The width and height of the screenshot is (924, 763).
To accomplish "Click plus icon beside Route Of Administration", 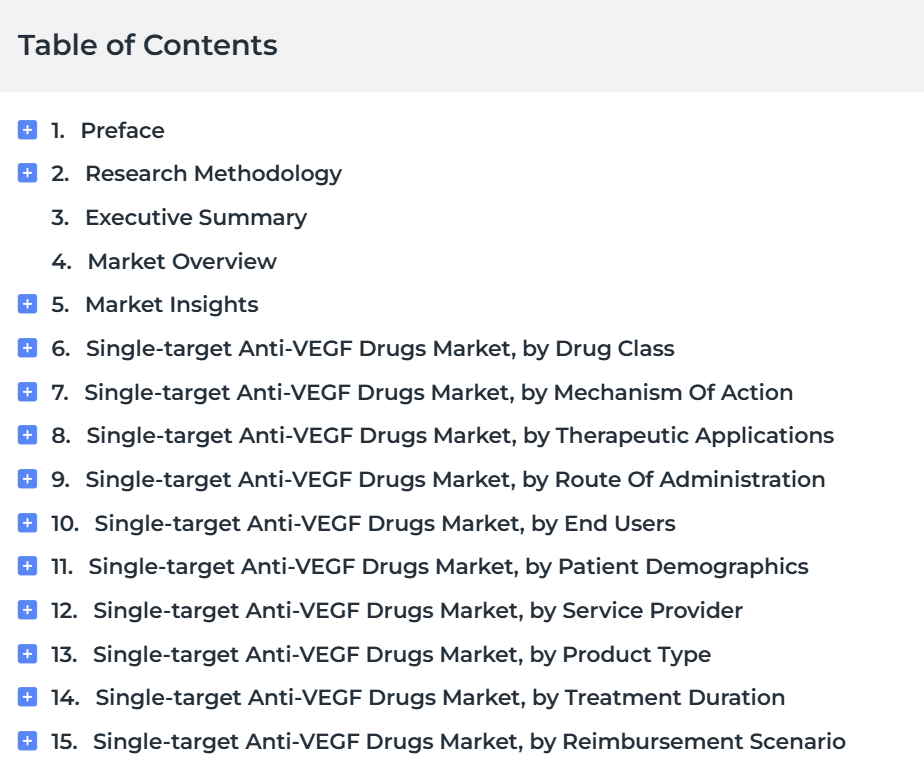I will click(27, 479).
